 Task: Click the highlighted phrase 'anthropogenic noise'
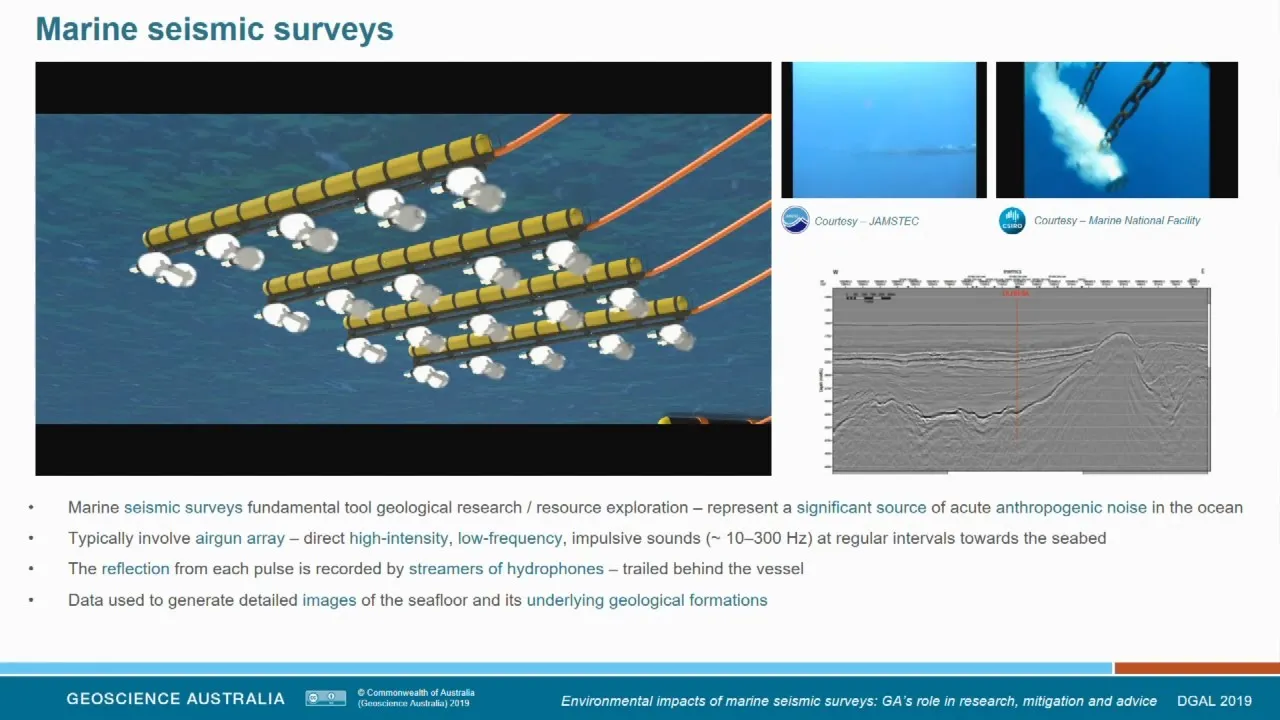click(1071, 508)
